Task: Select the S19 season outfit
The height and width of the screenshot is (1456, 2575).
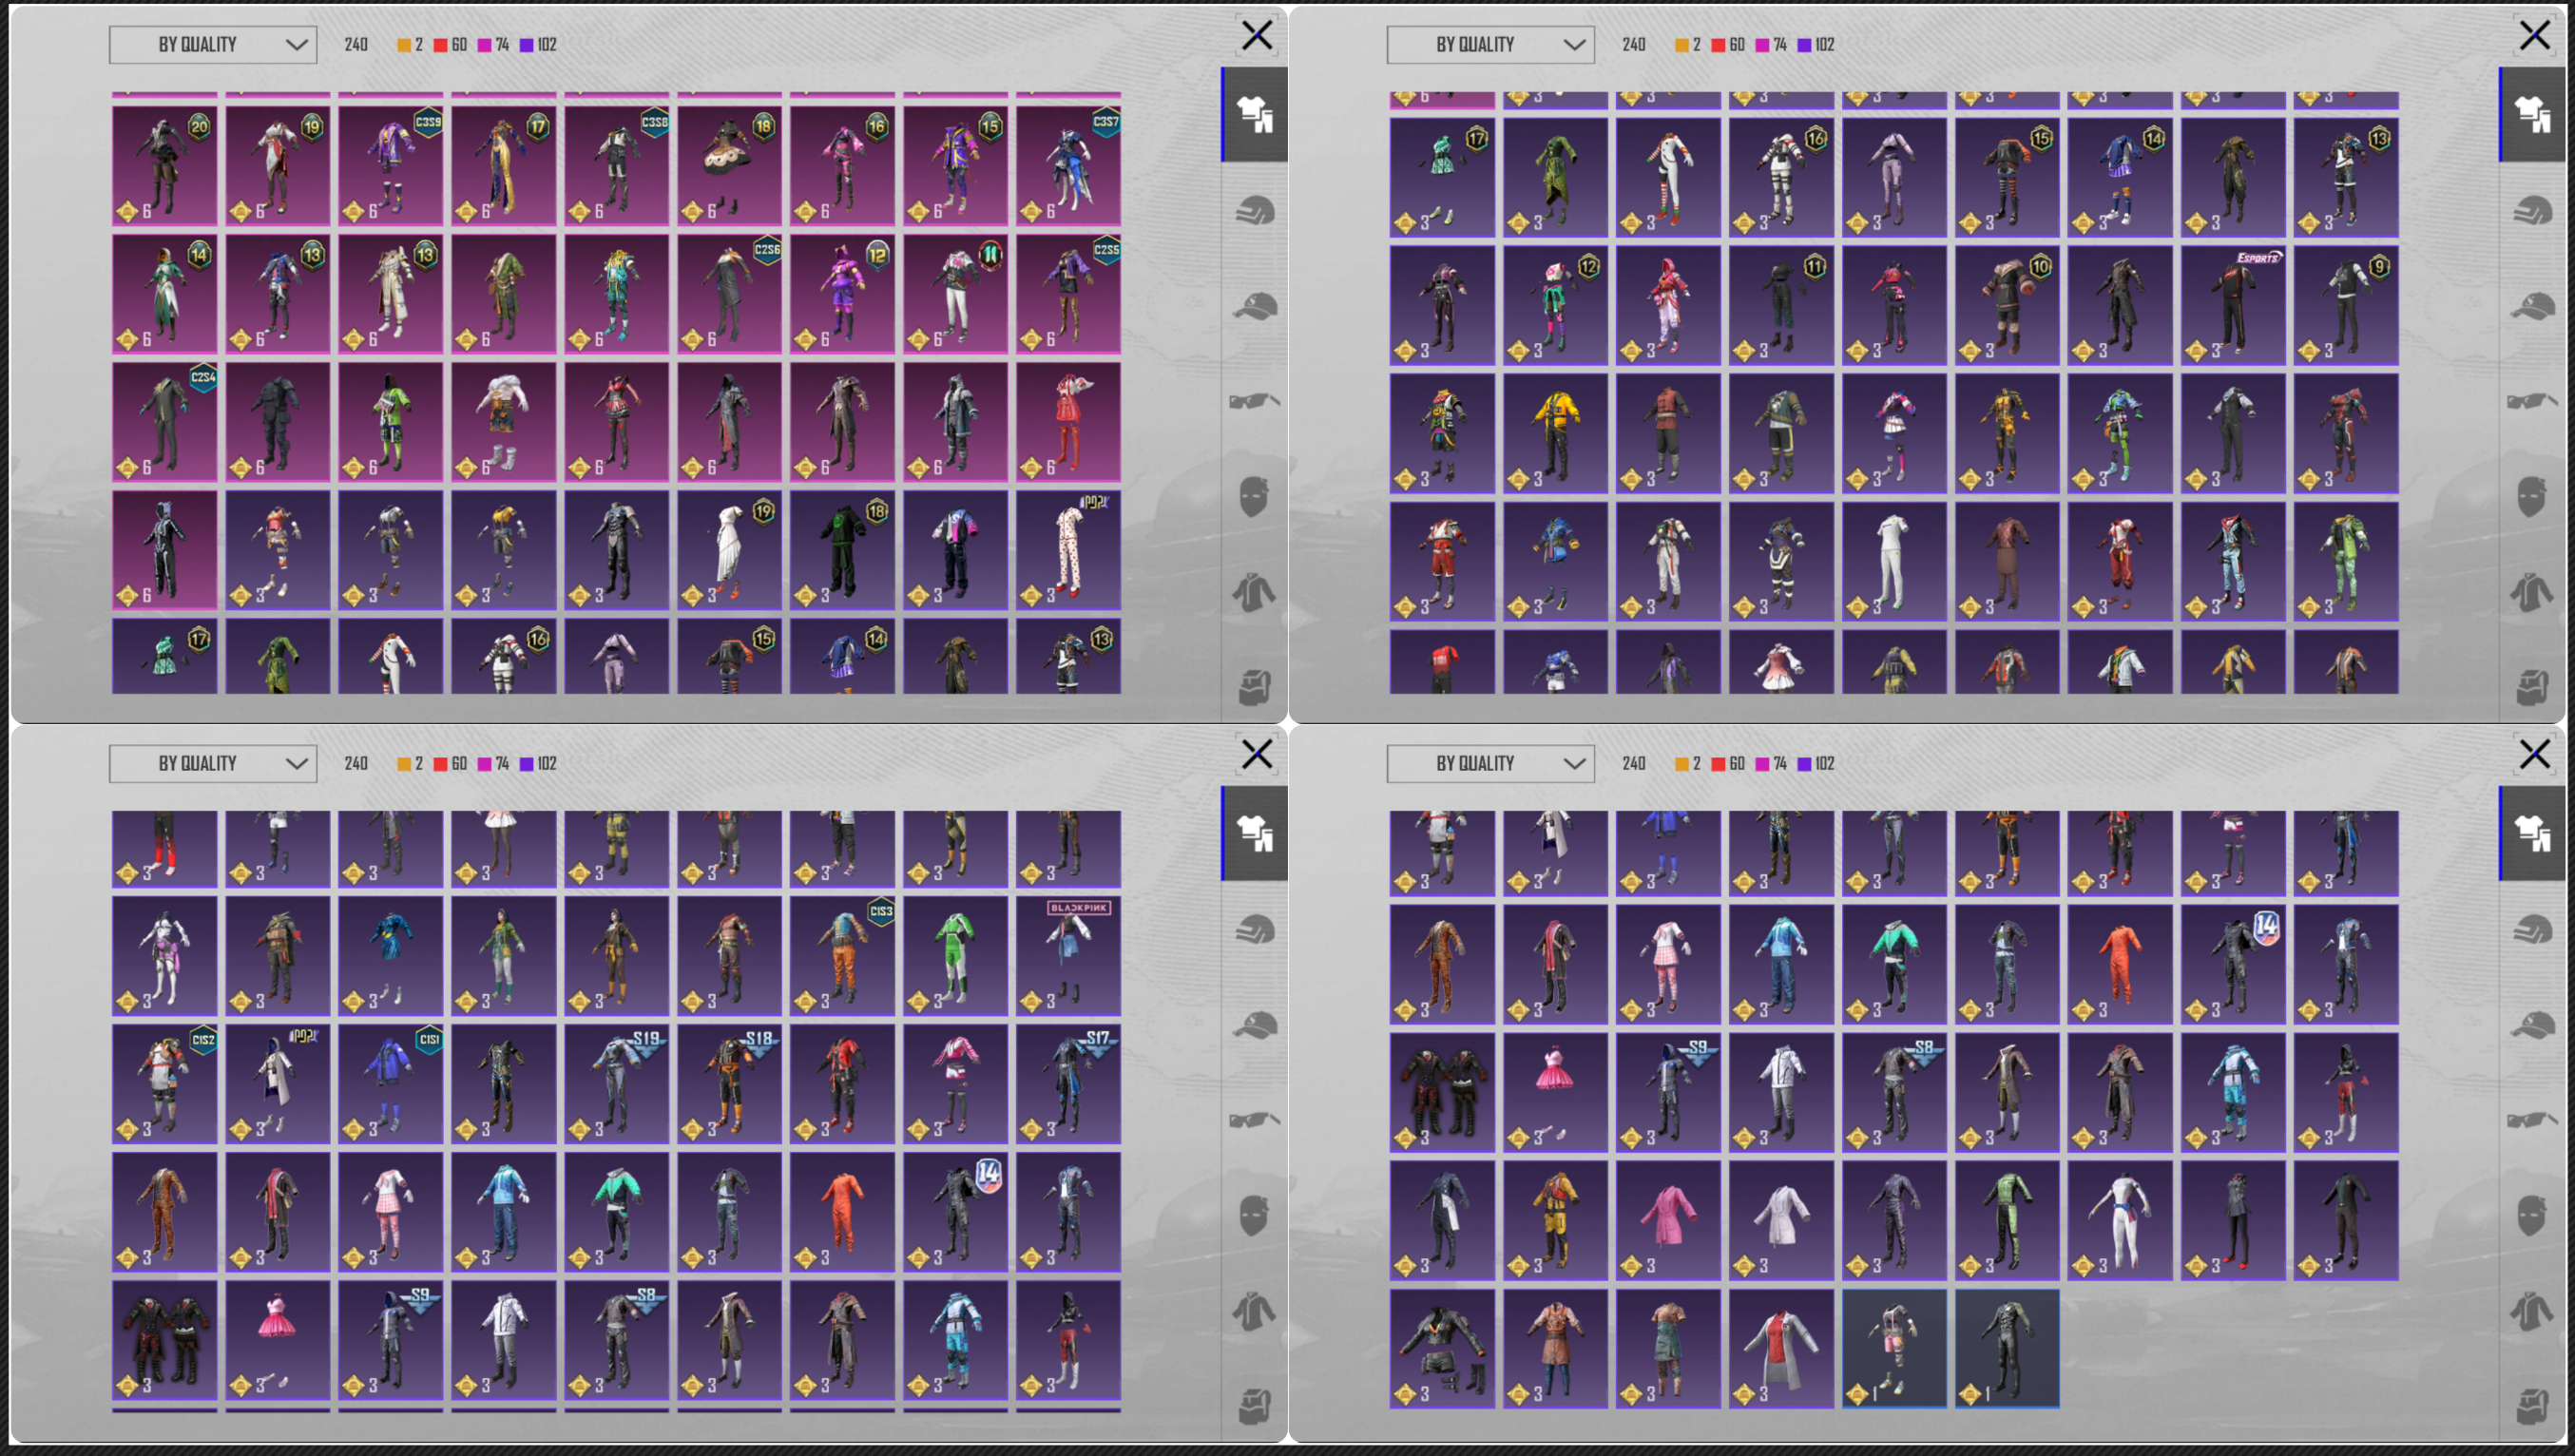Action: (616, 1085)
